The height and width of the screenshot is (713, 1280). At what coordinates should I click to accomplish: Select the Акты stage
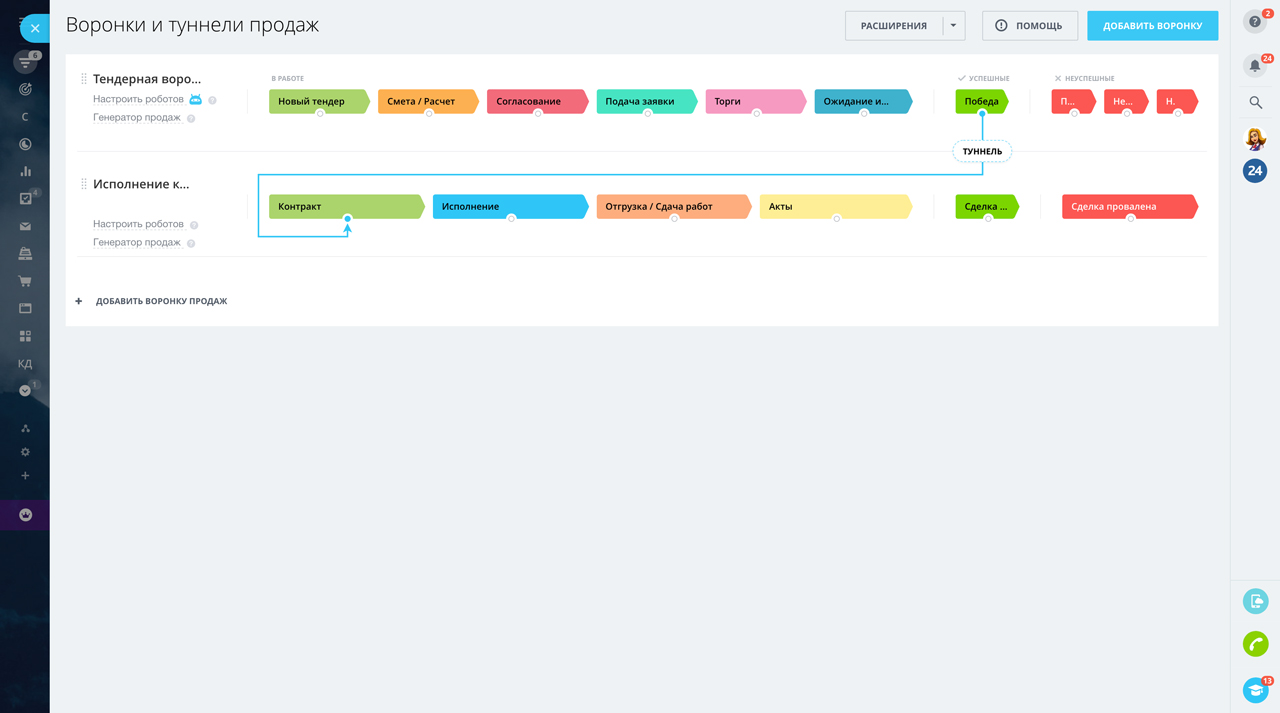[x=836, y=206]
